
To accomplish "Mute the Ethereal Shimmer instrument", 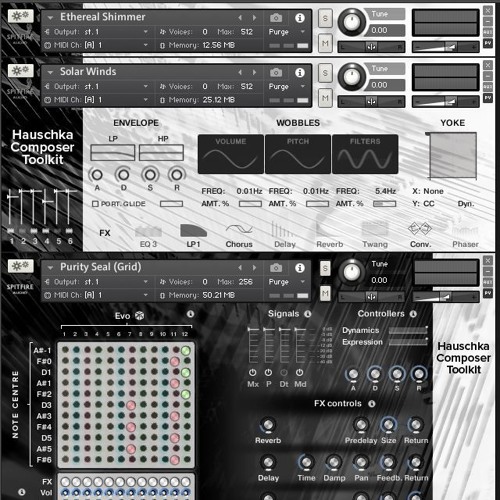I will (x=325, y=43).
